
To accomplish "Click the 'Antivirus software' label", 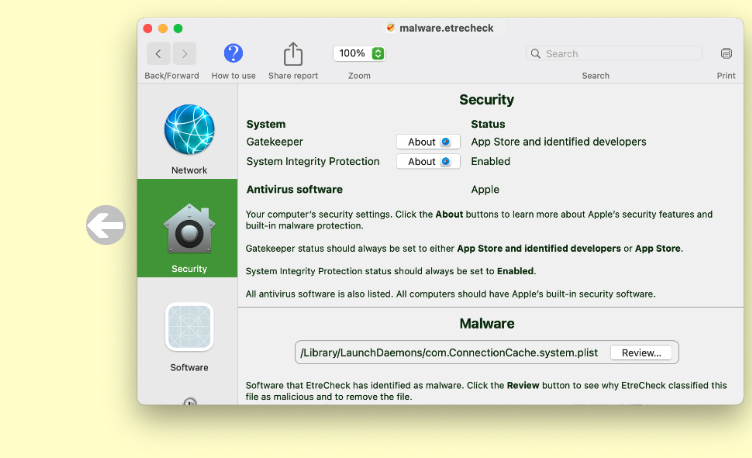I will coord(294,189).
